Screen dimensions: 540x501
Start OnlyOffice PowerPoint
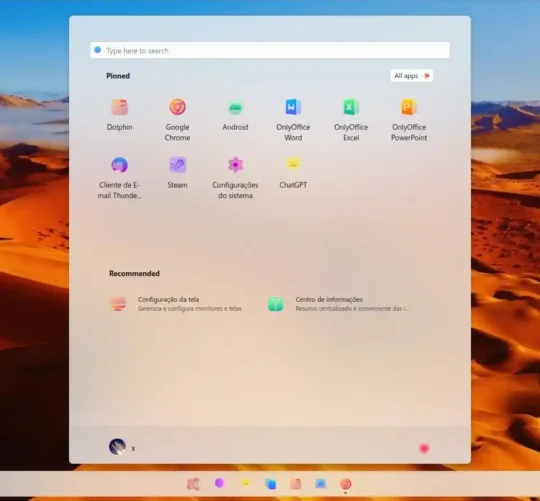[x=409, y=120]
